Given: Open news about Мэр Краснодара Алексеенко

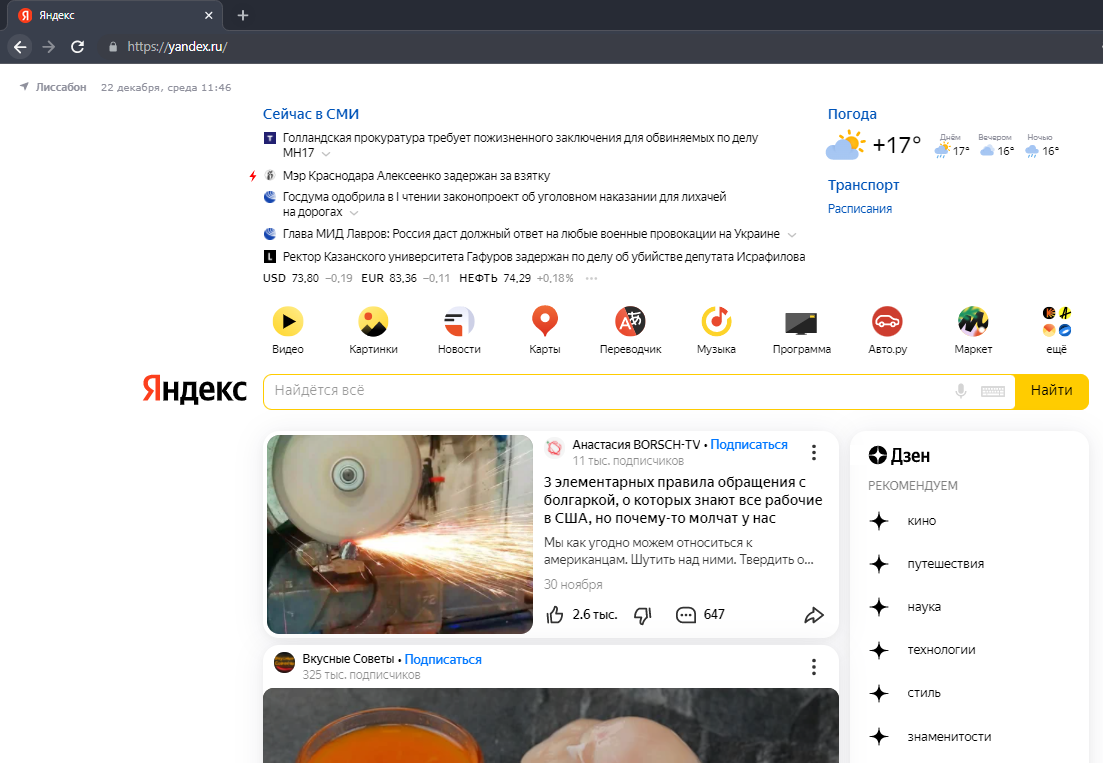Looking at the screenshot, I should pyautogui.click(x=416, y=176).
